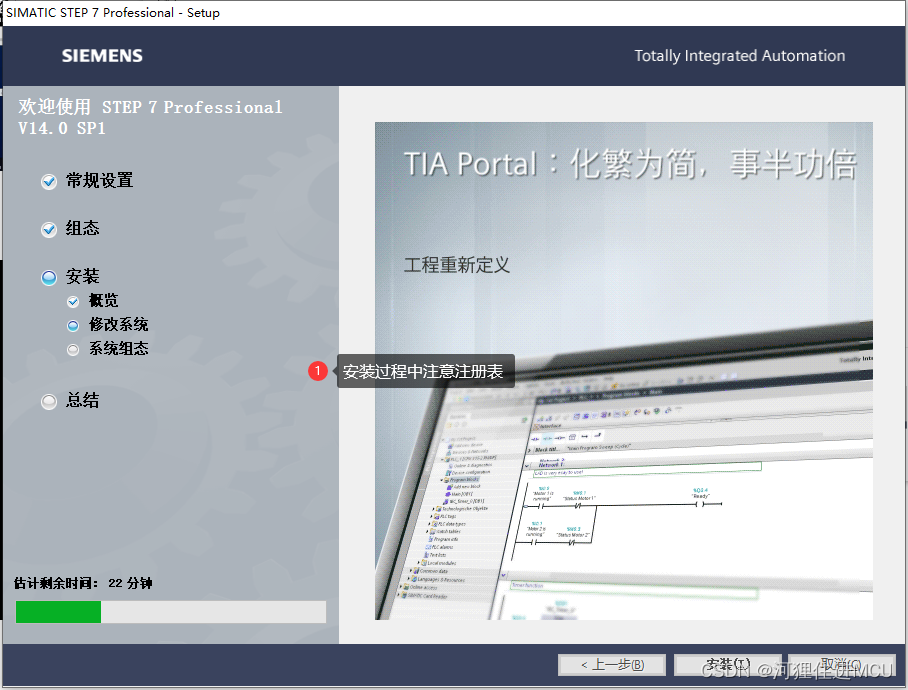908x690 pixels.
Task: Click the green installation progress bar
Action: point(171,612)
